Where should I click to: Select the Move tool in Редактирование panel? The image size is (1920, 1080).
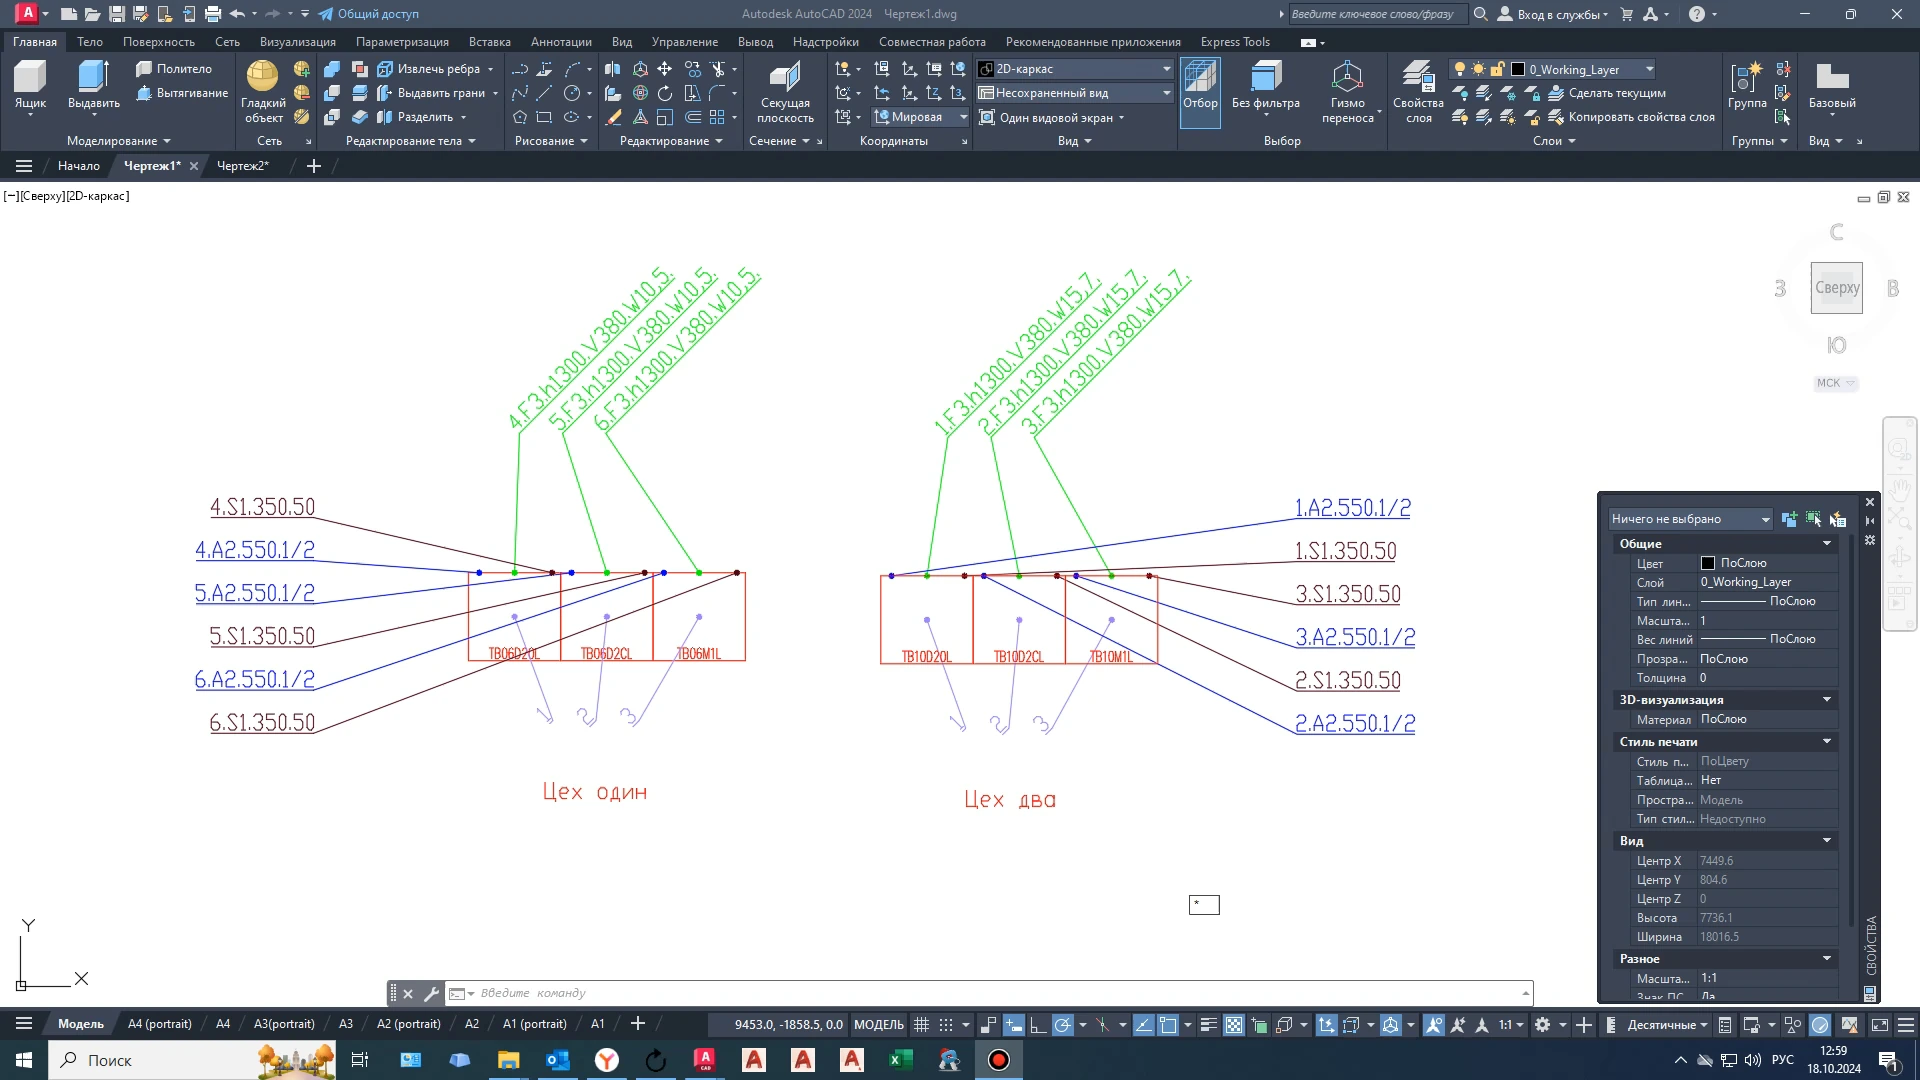pos(665,69)
